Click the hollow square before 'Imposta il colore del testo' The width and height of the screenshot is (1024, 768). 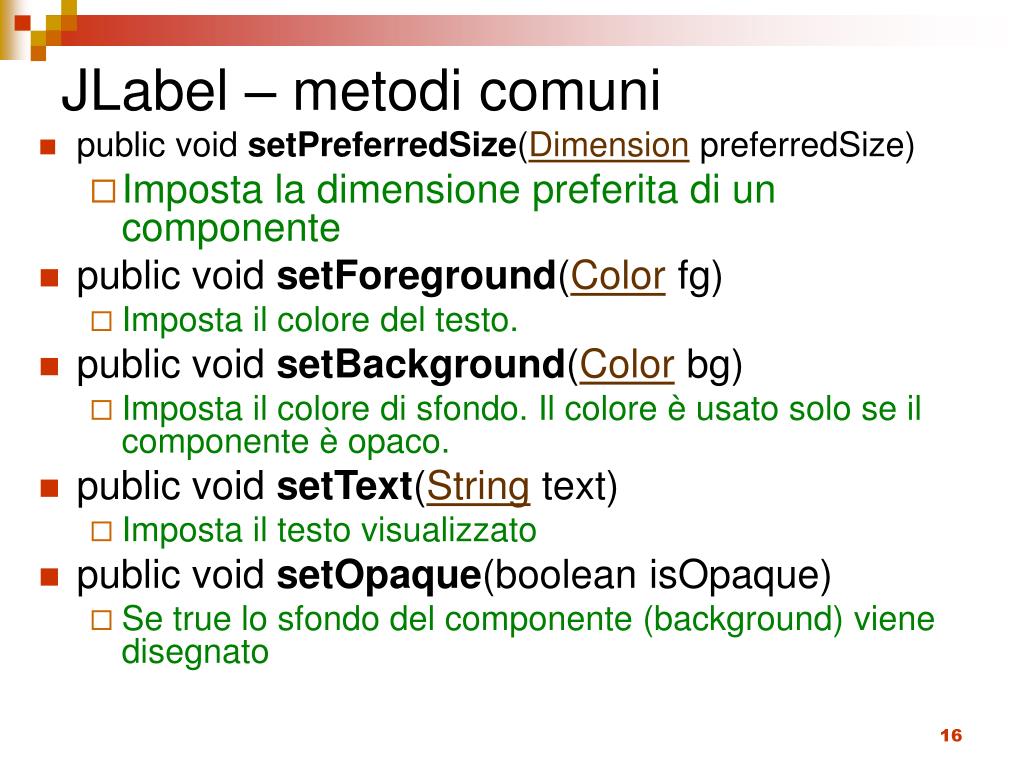pos(101,321)
